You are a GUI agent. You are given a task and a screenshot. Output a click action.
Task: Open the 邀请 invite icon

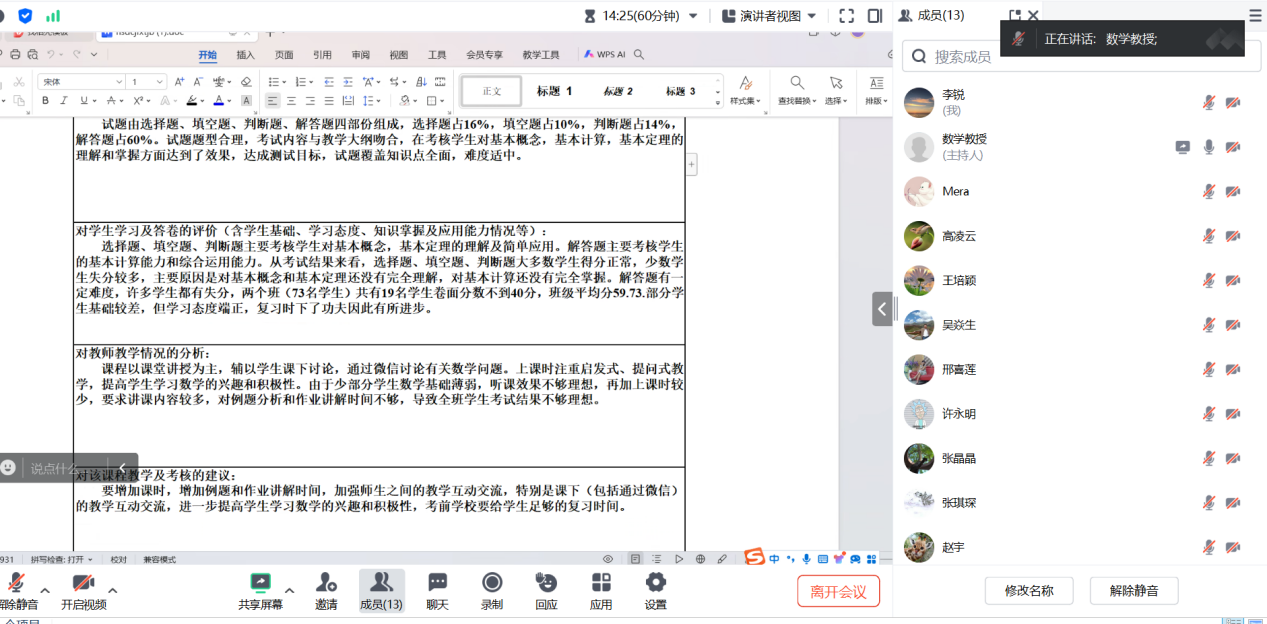[x=326, y=583]
